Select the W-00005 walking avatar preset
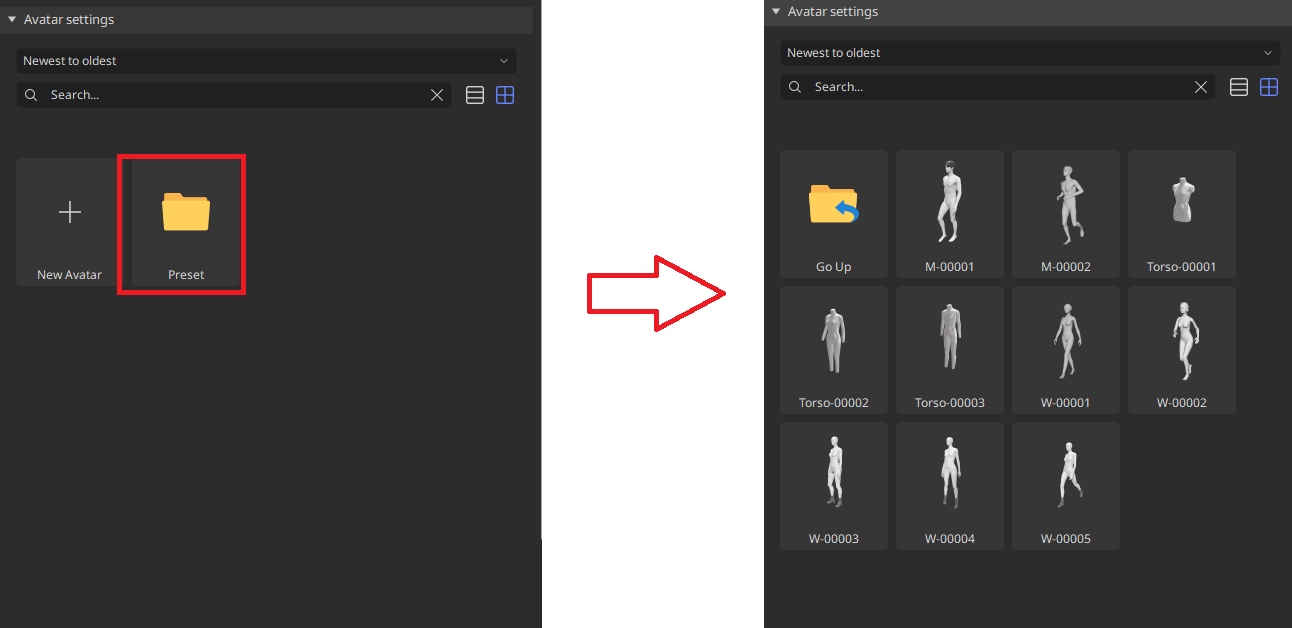Viewport: 1292px width, 628px height. coord(1066,486)
